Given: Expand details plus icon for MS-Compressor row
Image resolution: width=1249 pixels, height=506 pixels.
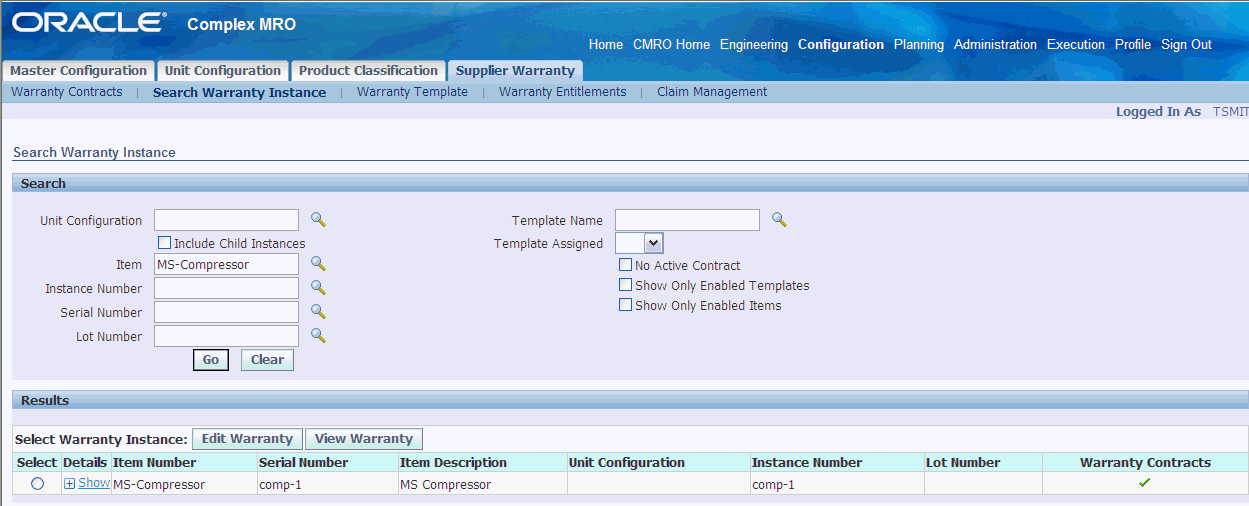Looking at the screenshot, I should (x=70, y=483).
